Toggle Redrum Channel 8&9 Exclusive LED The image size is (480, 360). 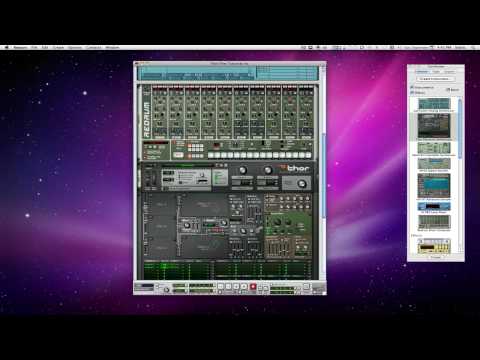(x=145, y=157)
